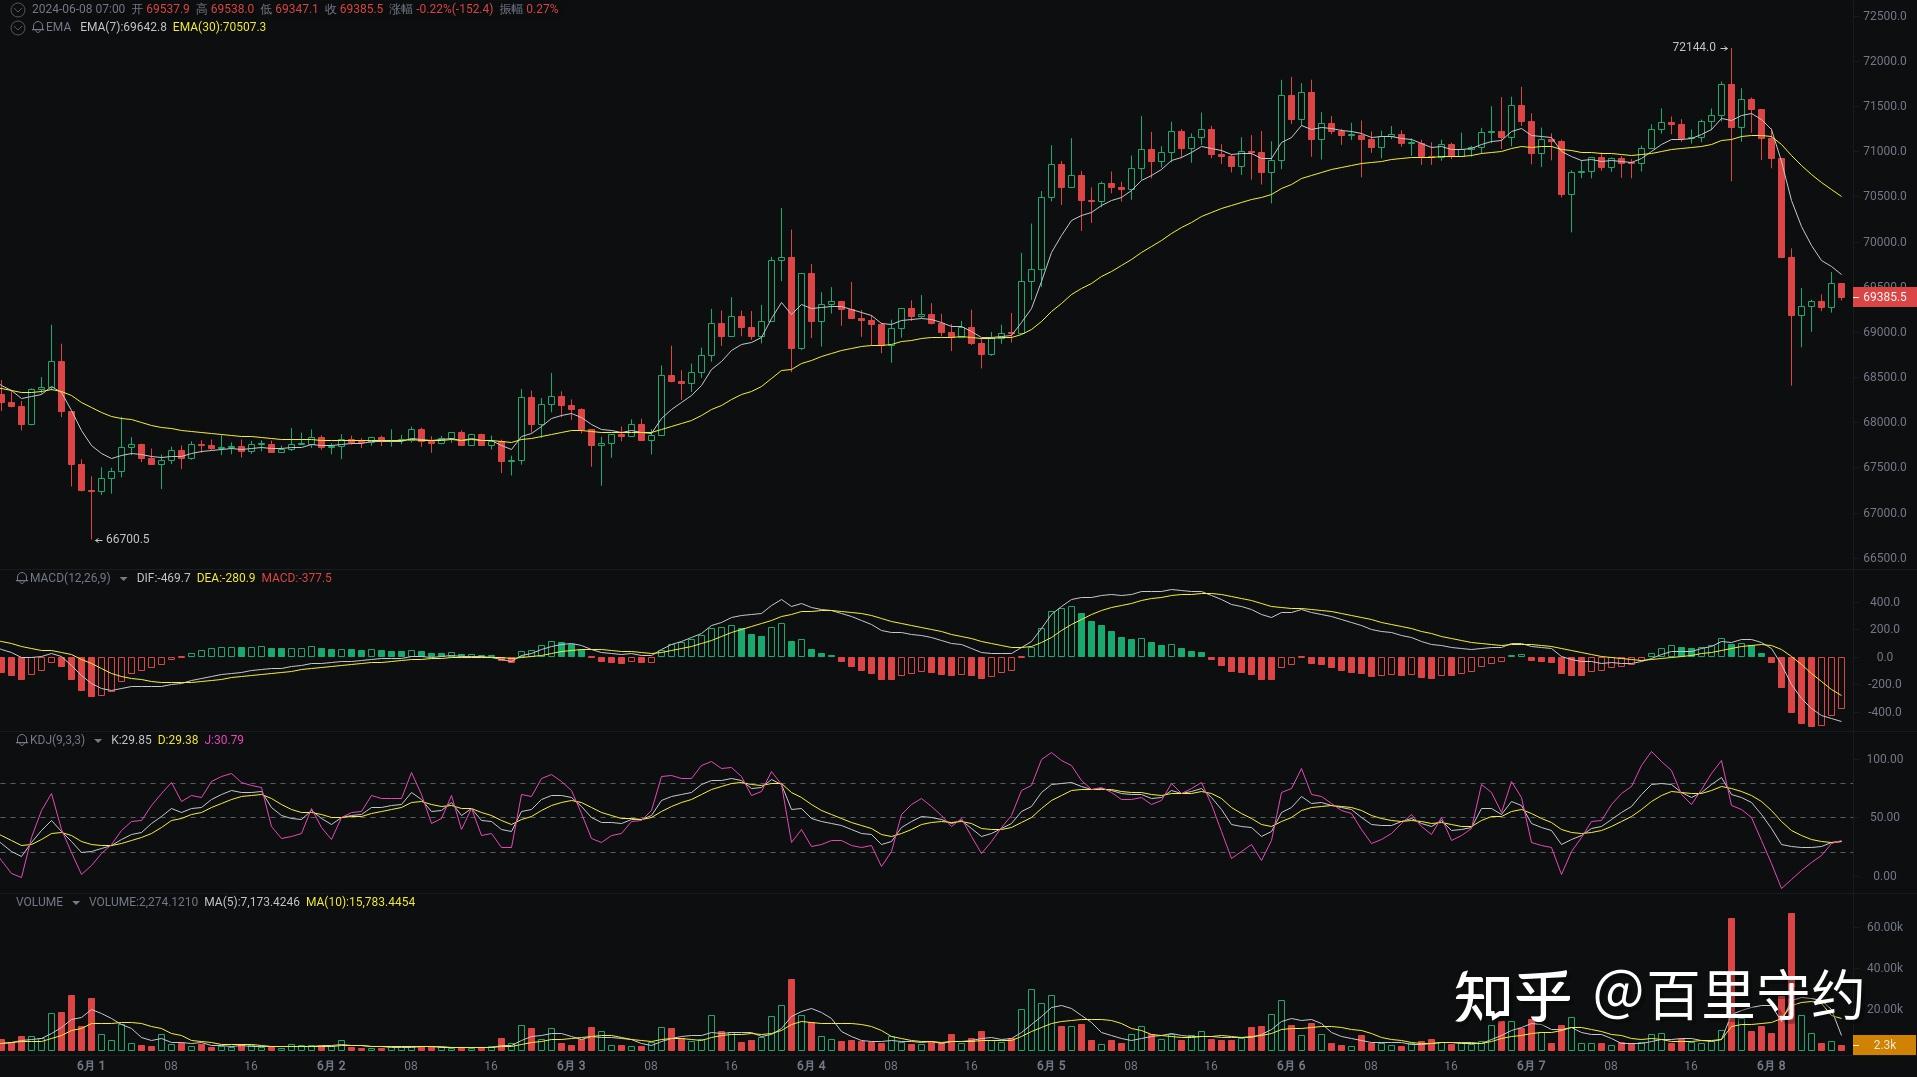Click the DEA:-280.9 readout
This screenshot has height=1077, width=1917.
[226, 578]
